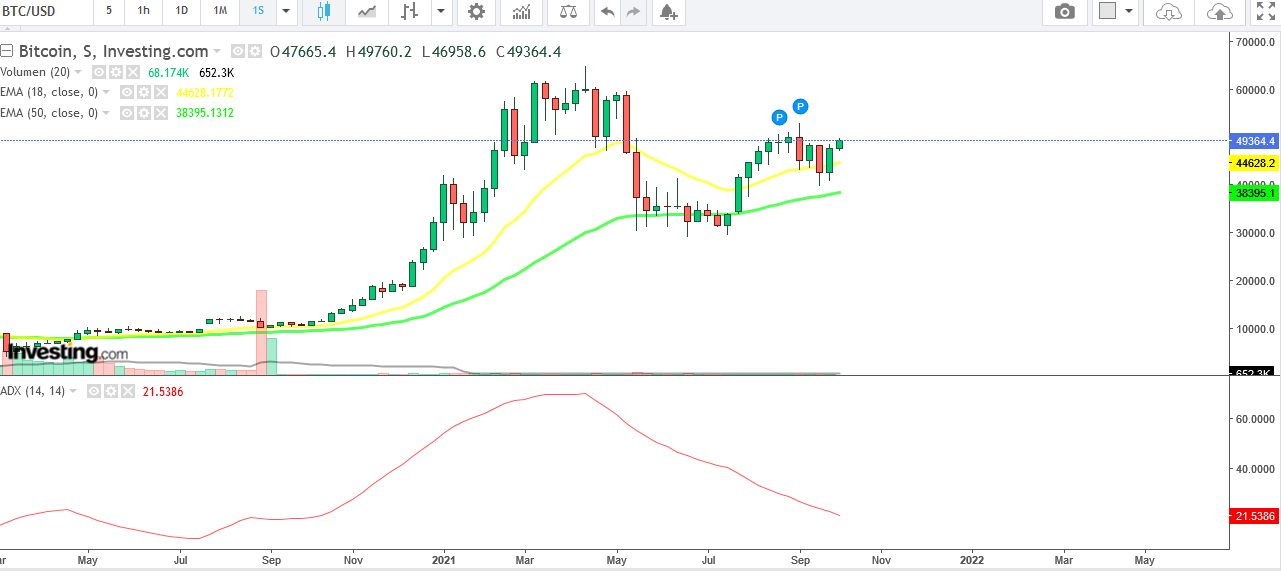Expand EMA (50, close, 0) dropdown arrow
1281x571 pixels.
tap(106, 113)
